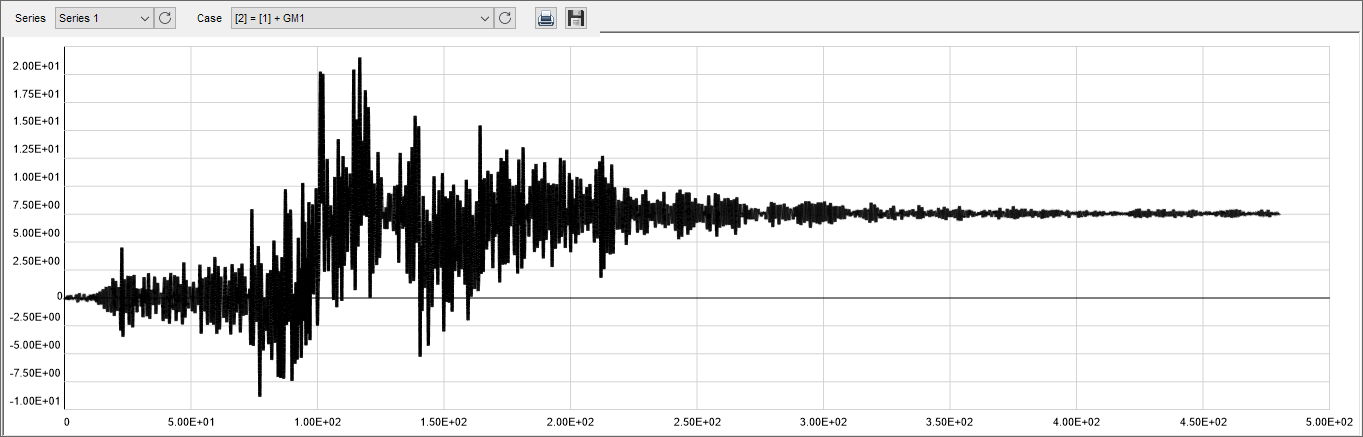The width and height of the screenshot is (1363, 437).
Task: Click the Case label text
Action: pos(209,19)
